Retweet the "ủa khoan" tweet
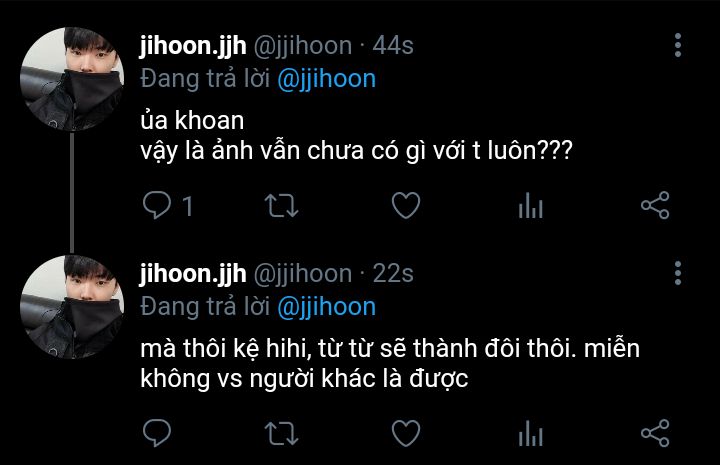 (x=281, y=205)
